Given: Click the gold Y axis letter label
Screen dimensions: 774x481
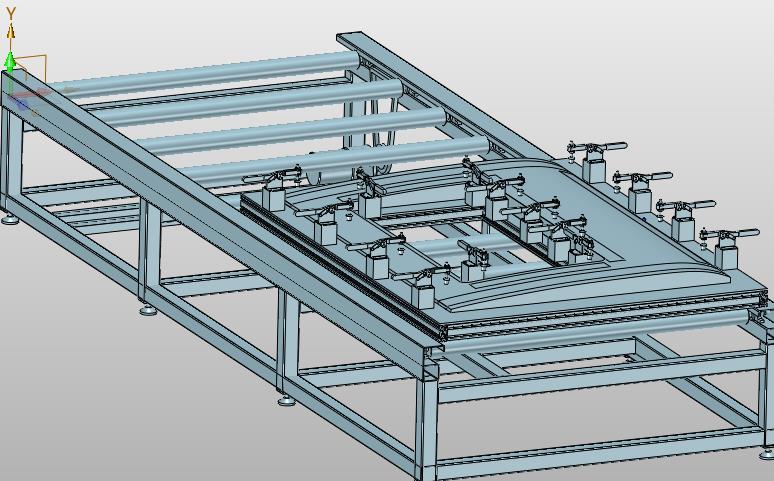Looking at the screenshot, I should pyautogui.click(x=11, y=14).
